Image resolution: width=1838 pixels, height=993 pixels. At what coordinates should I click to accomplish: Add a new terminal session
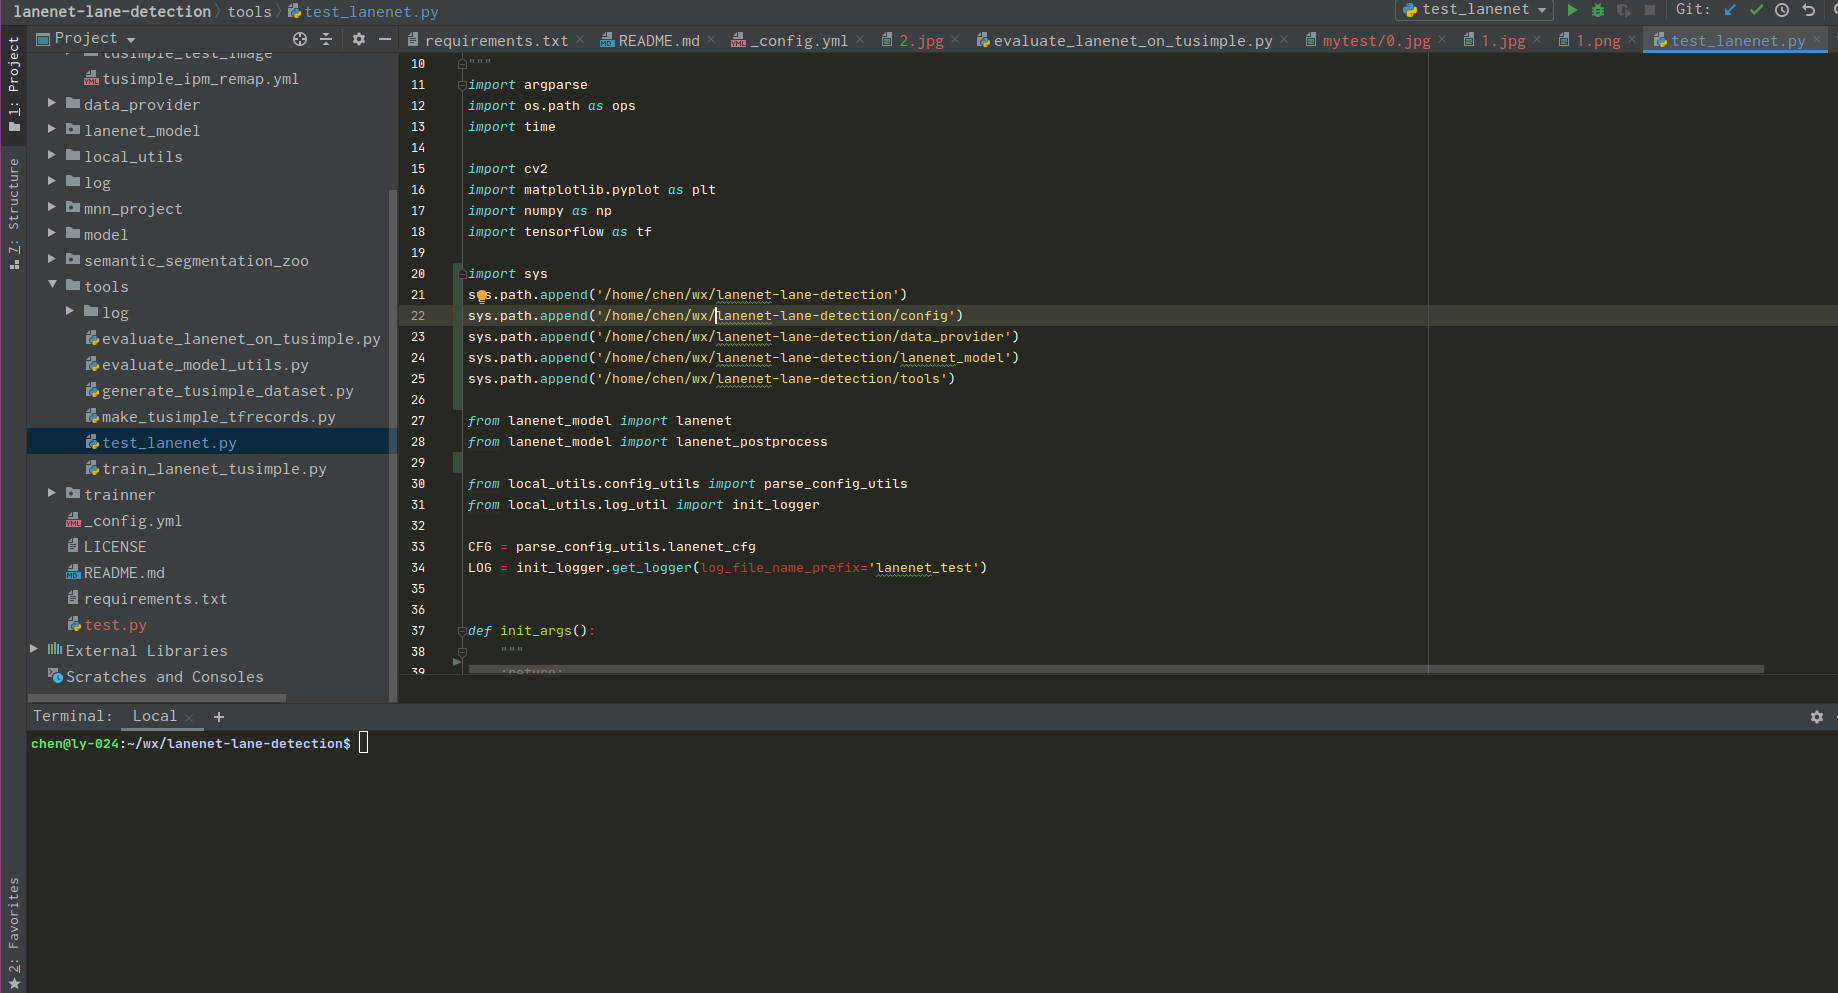[x=219, y=717]
